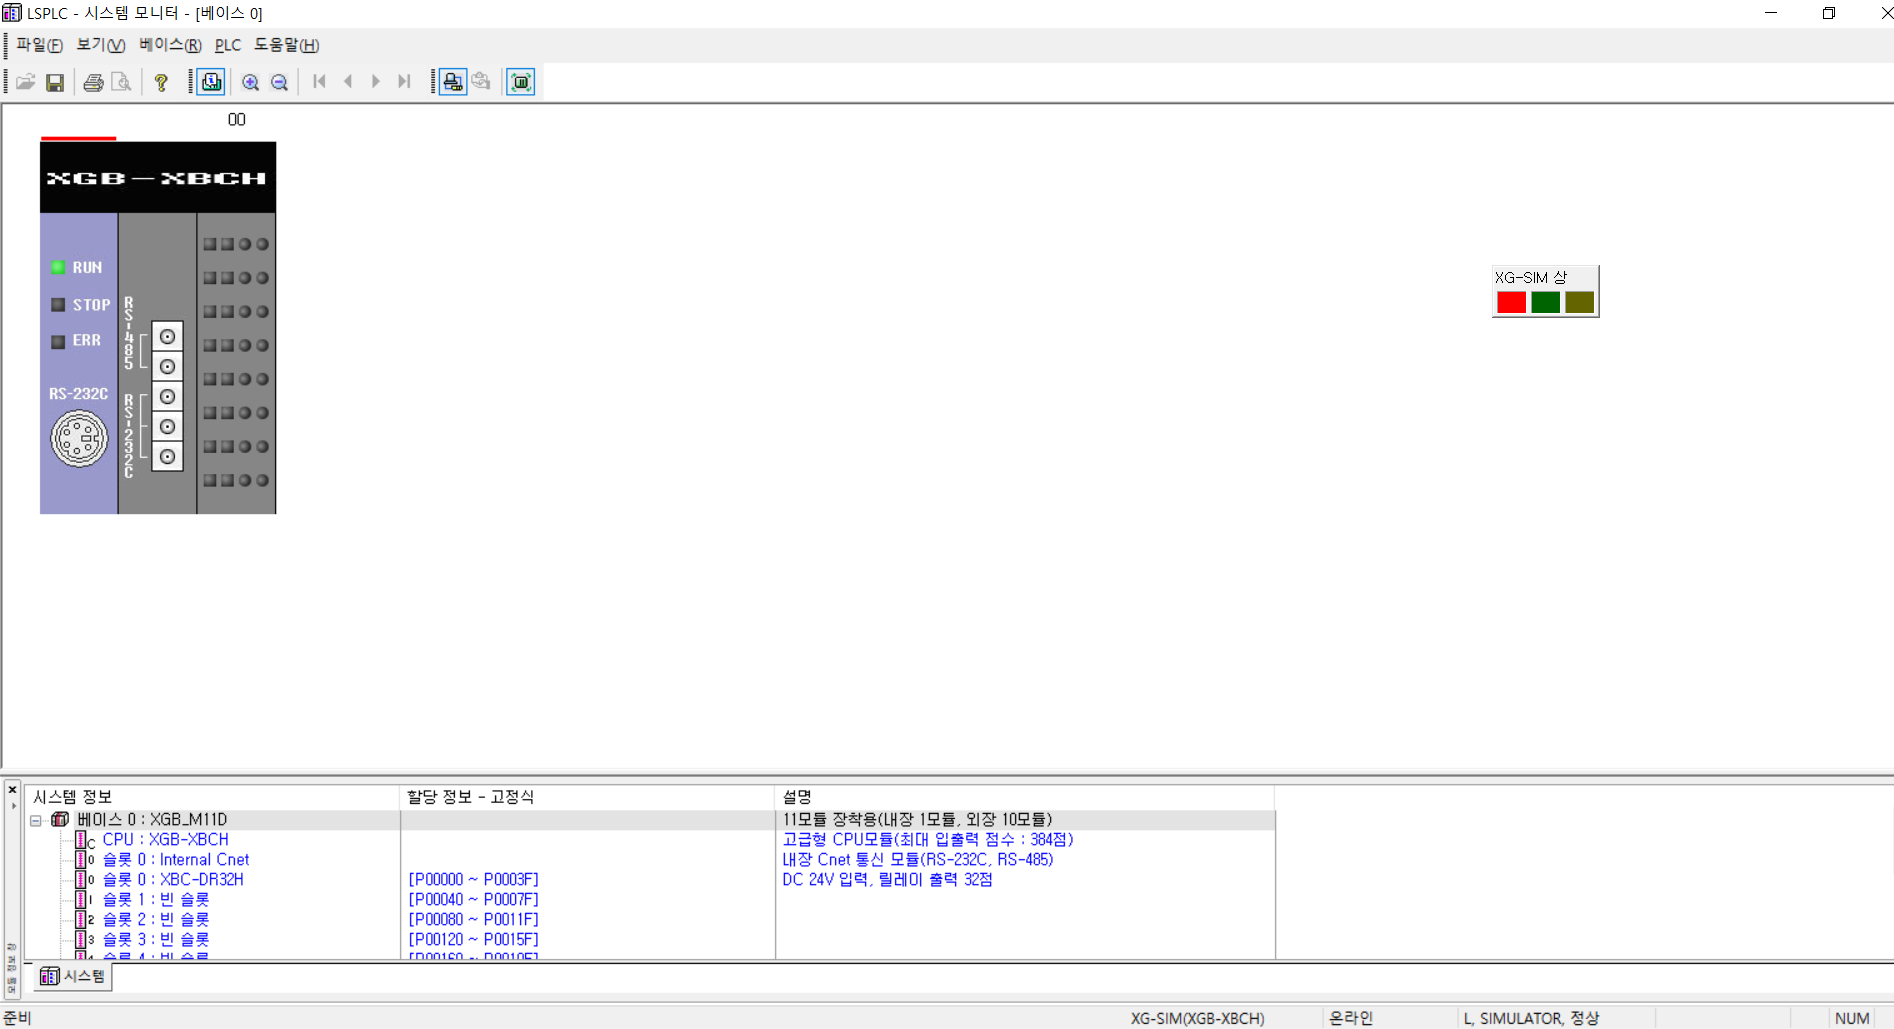Go to the next base arrow

[x=376, y=82]
